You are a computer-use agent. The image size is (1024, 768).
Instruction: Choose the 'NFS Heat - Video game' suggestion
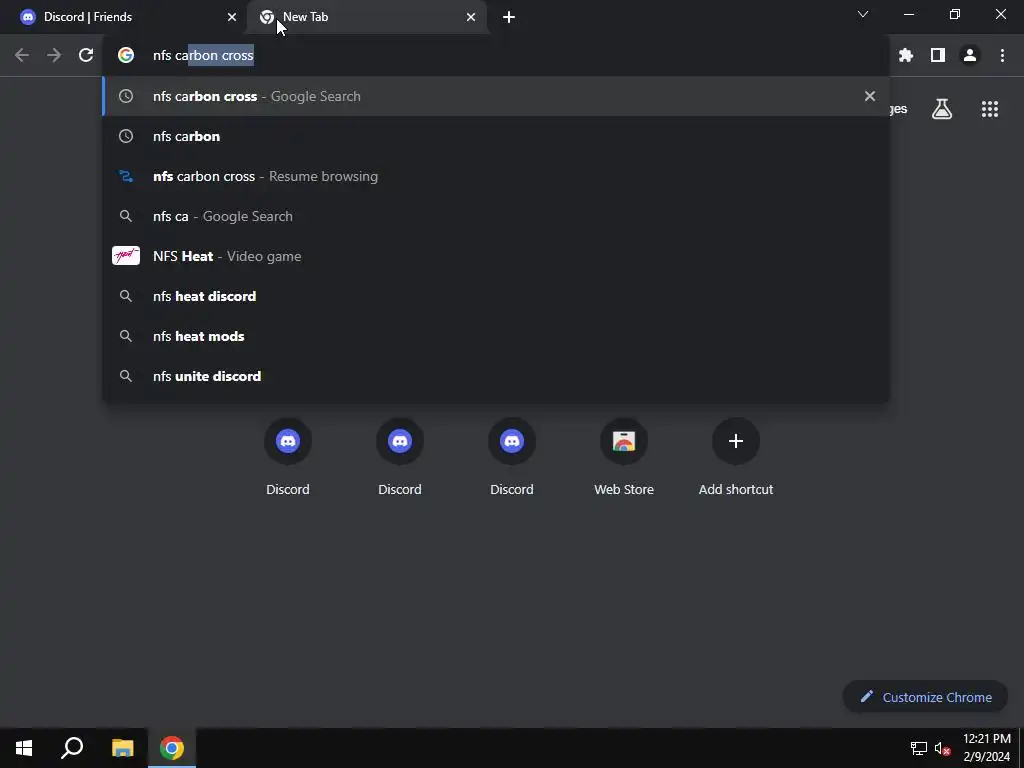[x=496, y=256]
